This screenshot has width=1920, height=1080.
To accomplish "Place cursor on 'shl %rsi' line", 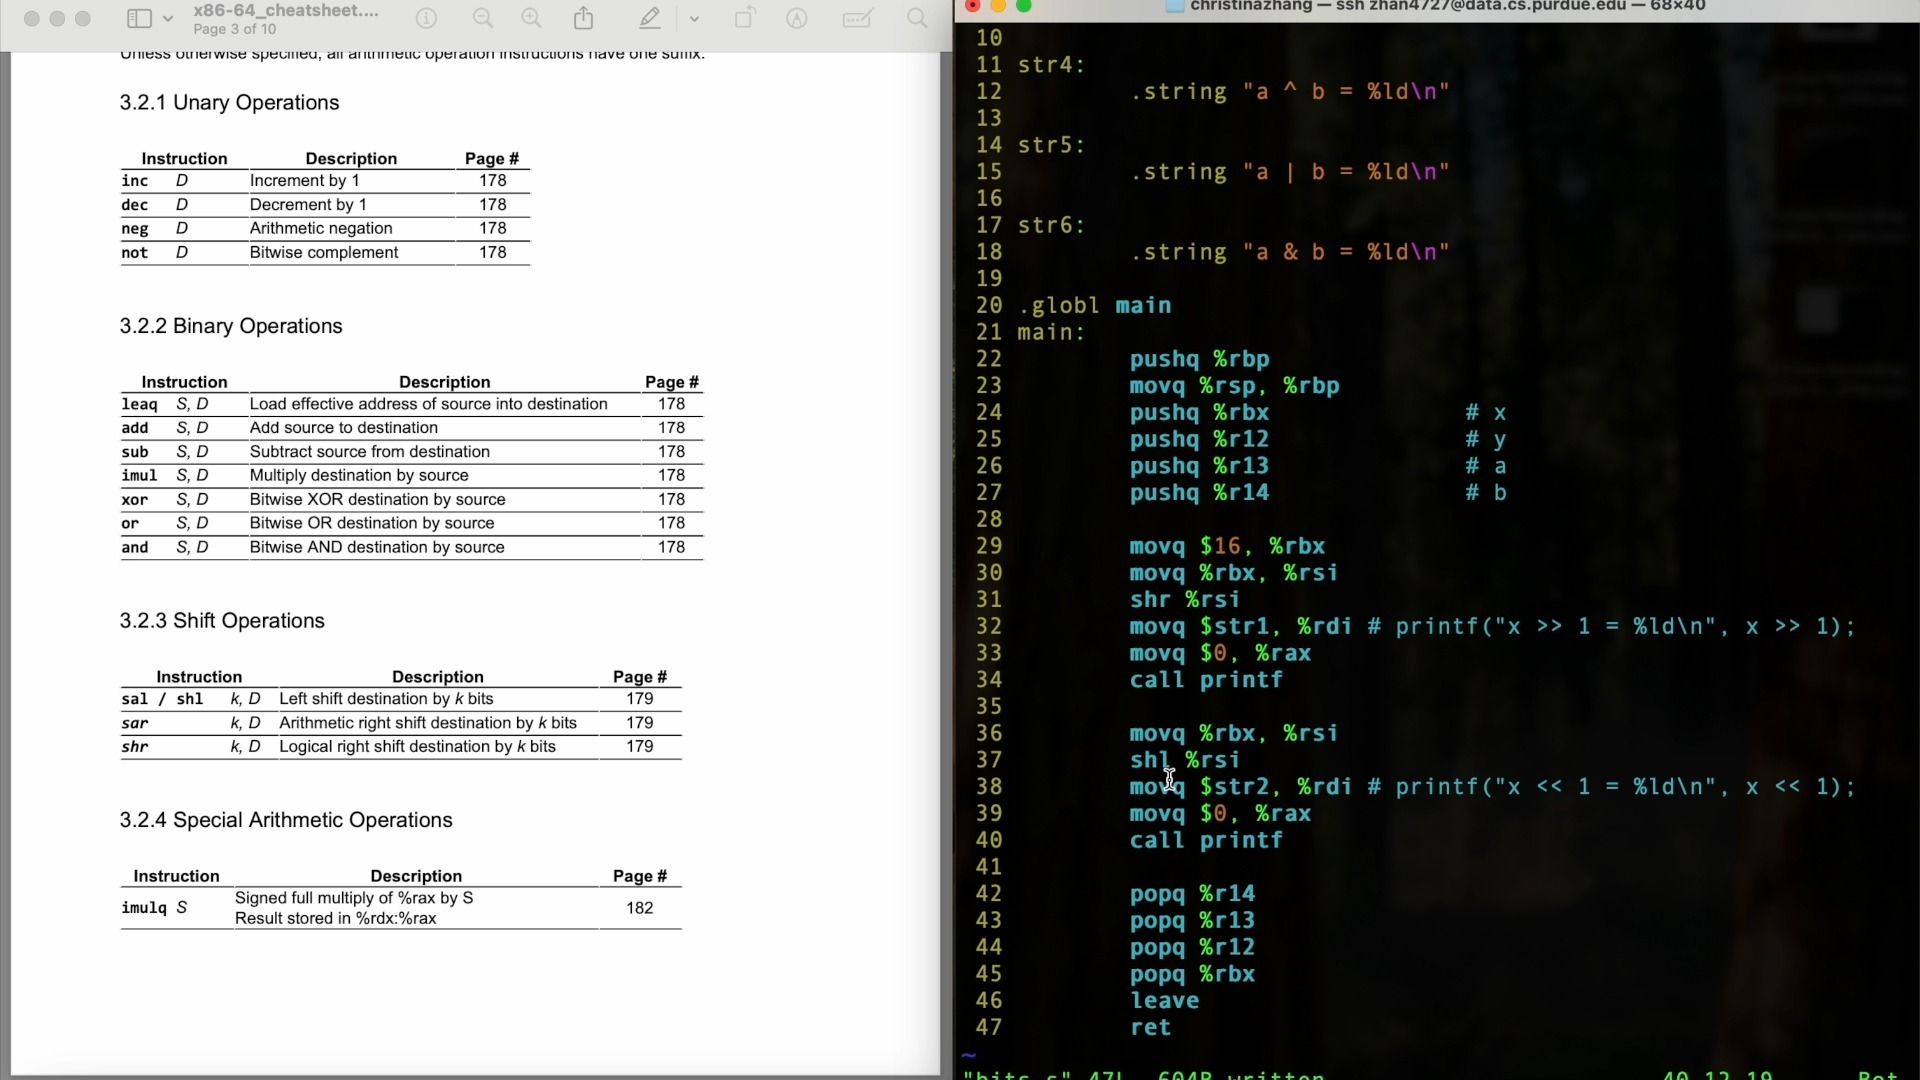I will [x=1185, y=760].
